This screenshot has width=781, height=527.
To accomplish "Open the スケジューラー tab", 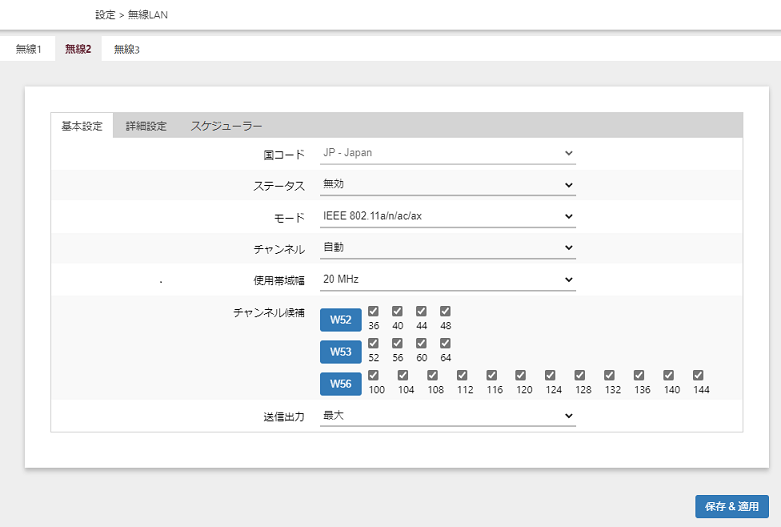I will point(226,126).
